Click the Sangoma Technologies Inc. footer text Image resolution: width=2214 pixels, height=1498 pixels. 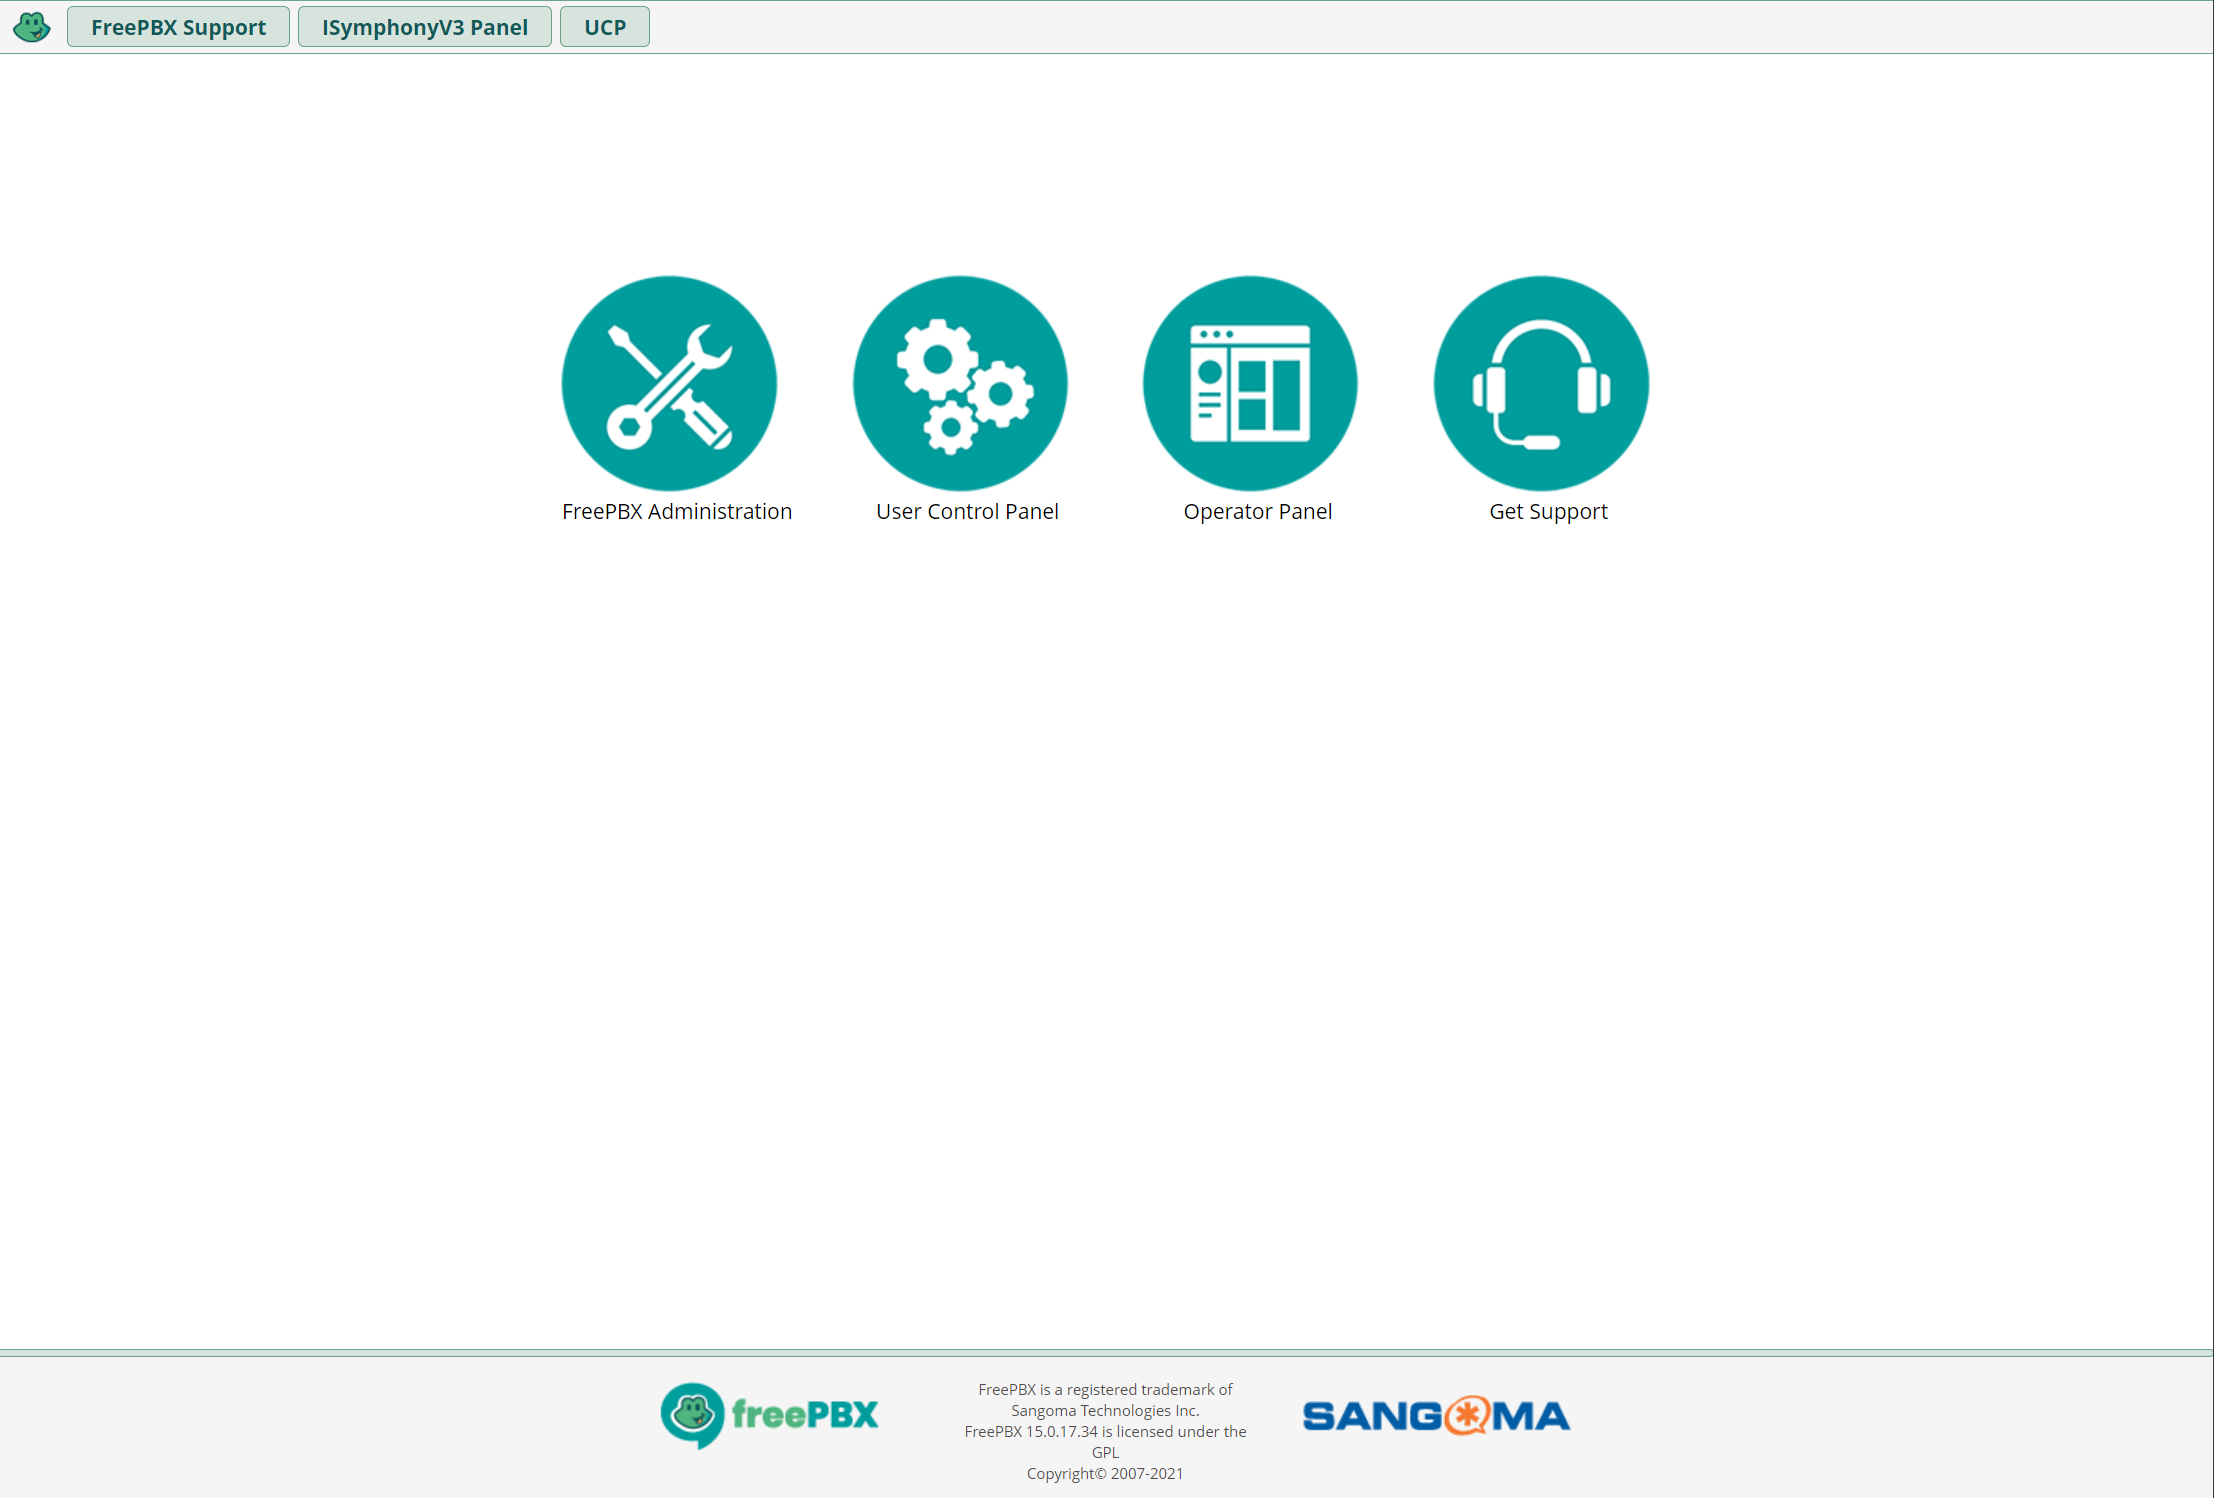(1105, 1411)
